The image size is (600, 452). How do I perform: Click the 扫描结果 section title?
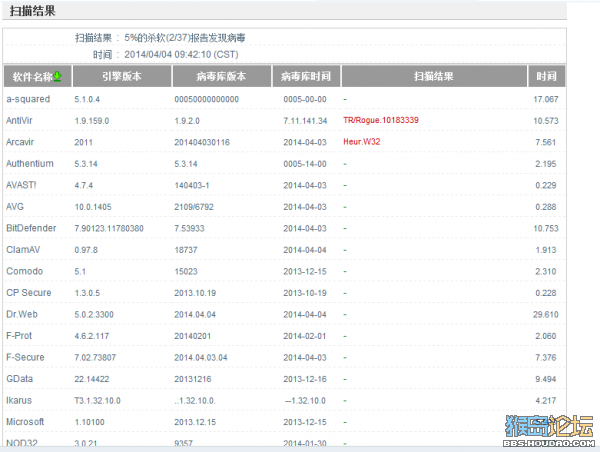coord(33,11)
